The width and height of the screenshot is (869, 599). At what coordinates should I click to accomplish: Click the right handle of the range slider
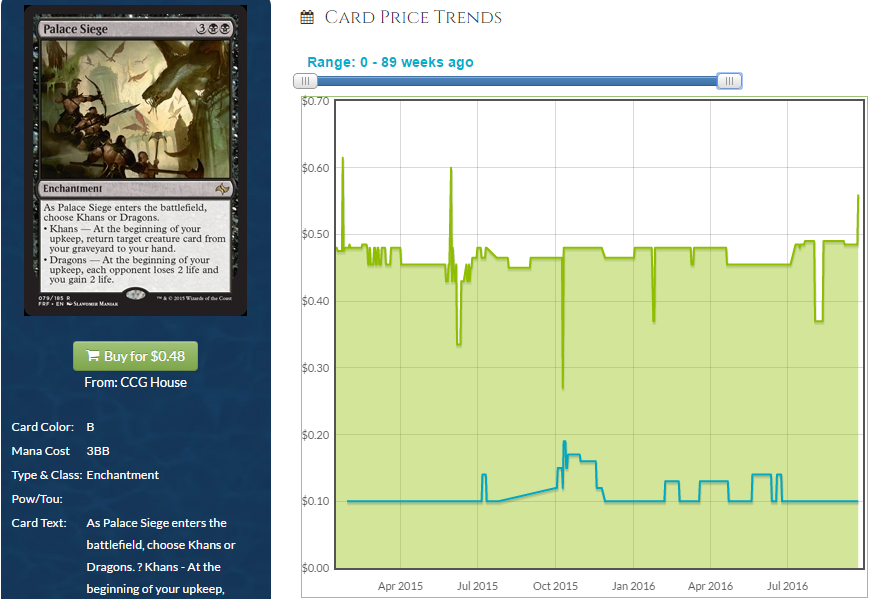coord(729,81)
